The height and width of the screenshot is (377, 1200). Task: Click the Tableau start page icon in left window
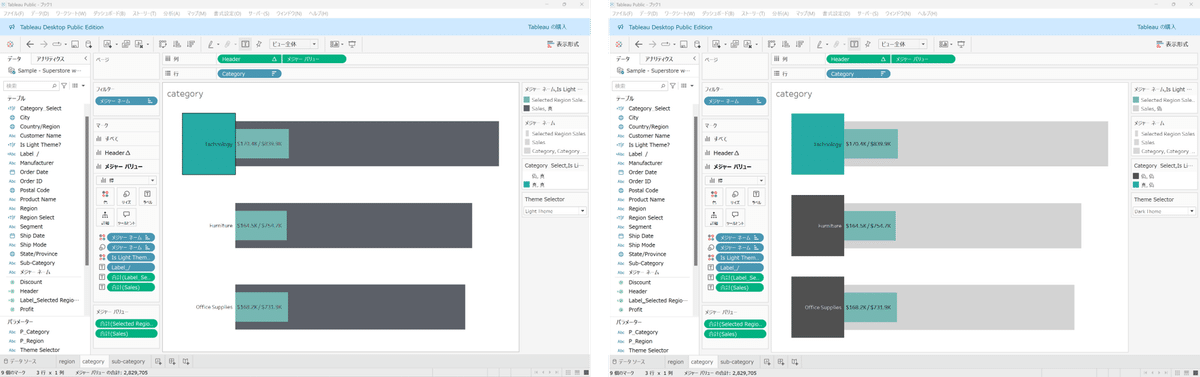(x=11, y=44)
